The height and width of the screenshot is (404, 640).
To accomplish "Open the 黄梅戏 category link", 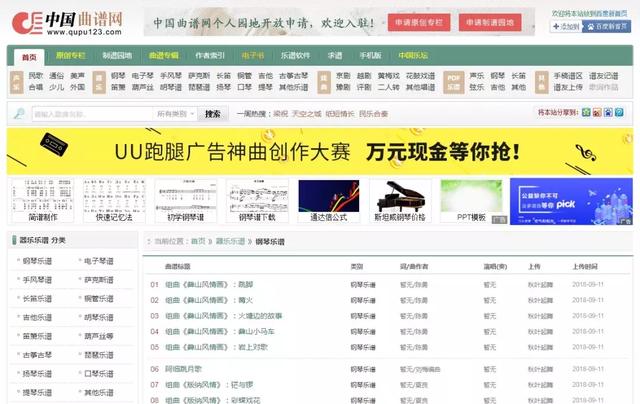I will (389, 76).
